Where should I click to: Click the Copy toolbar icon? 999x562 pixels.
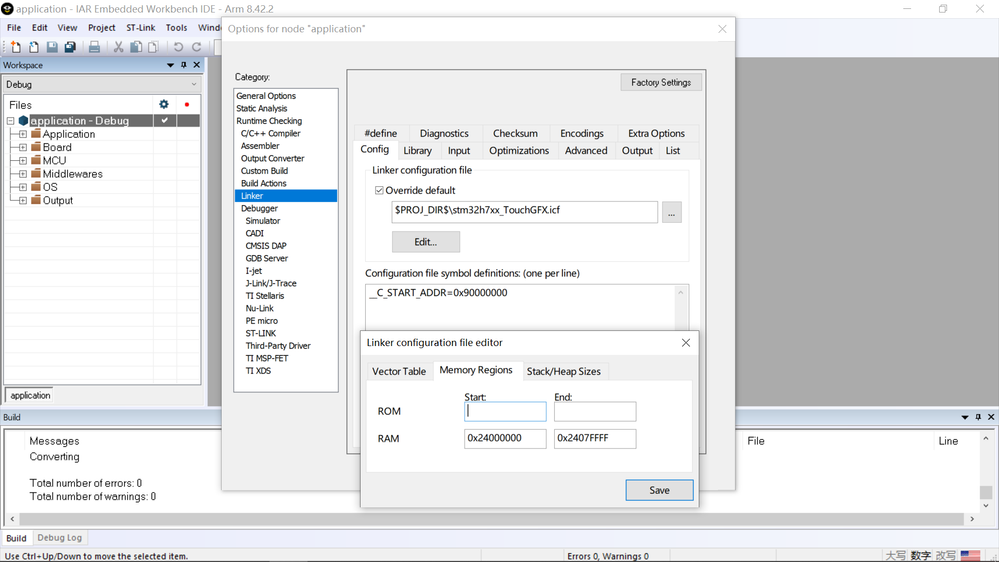136,47
